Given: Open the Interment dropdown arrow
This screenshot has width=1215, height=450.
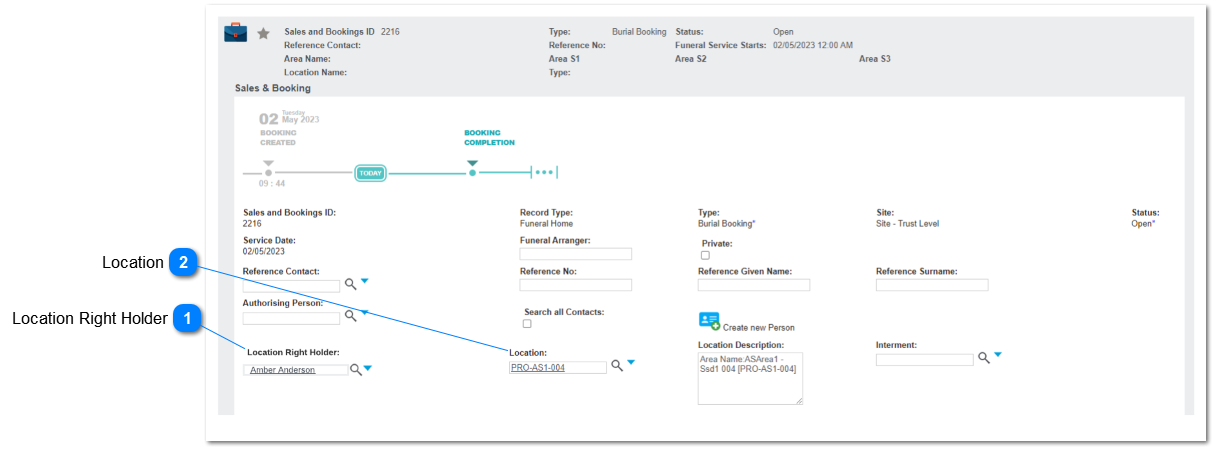Looking at the screenshot, I should point(998,355).
